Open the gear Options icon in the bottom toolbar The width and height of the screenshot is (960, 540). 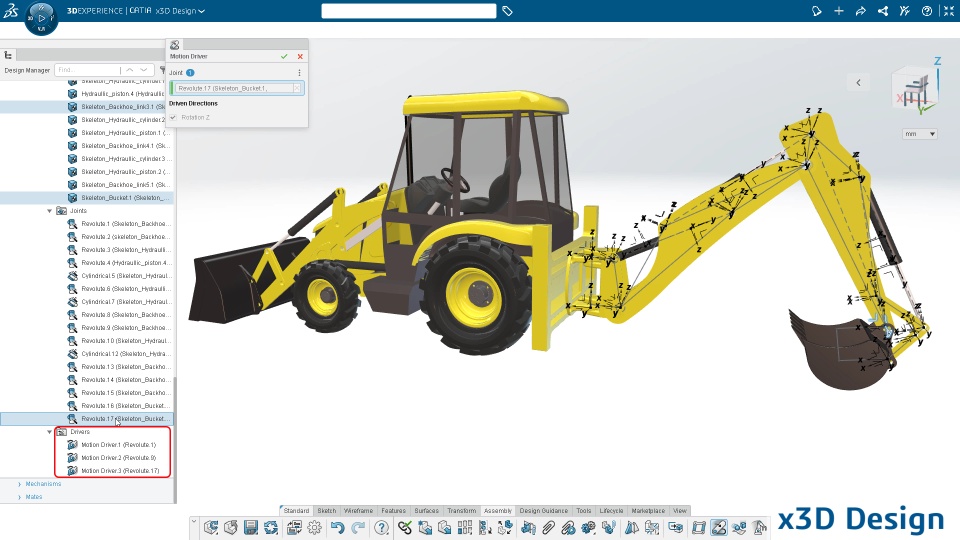(315, 527)
